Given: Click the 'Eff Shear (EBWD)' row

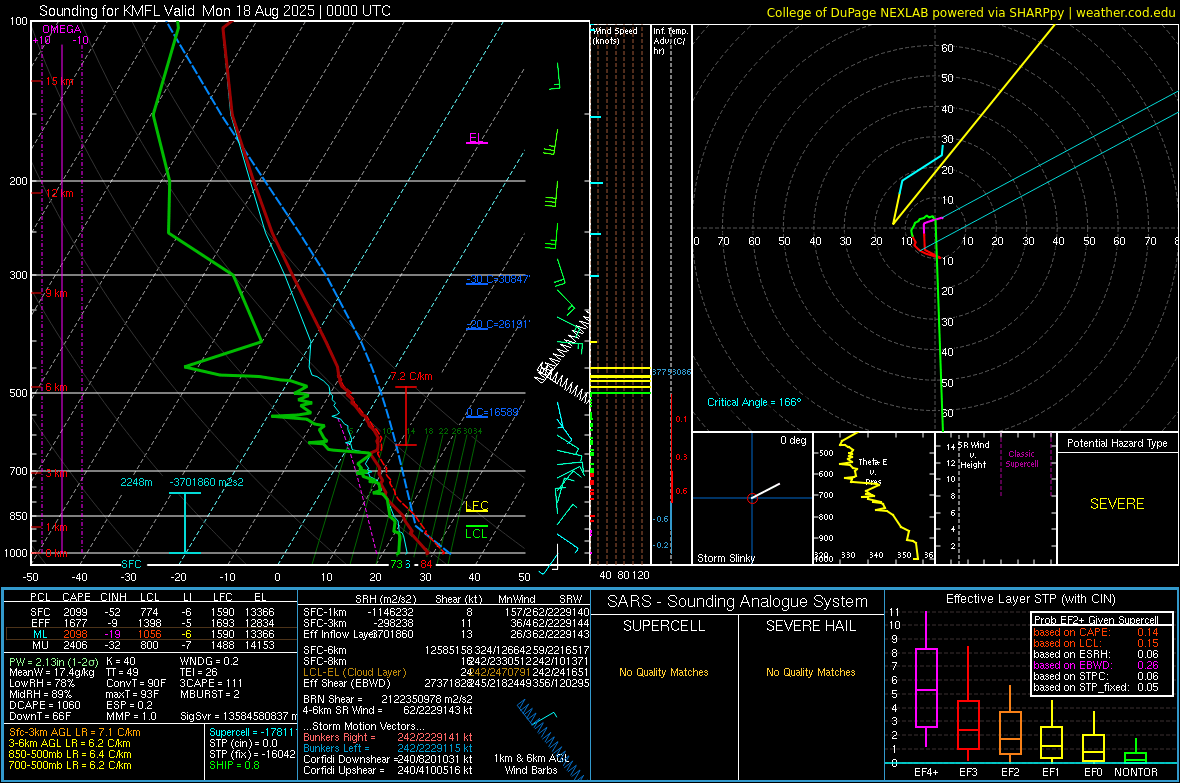Looking at the screenshot, I should pyautogui.click(x=444, y=683).
